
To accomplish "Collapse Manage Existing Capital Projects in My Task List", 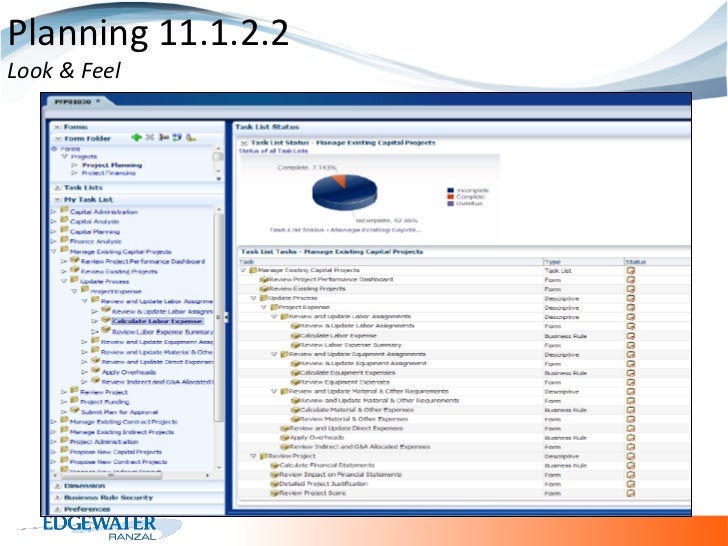I will 53,251.
